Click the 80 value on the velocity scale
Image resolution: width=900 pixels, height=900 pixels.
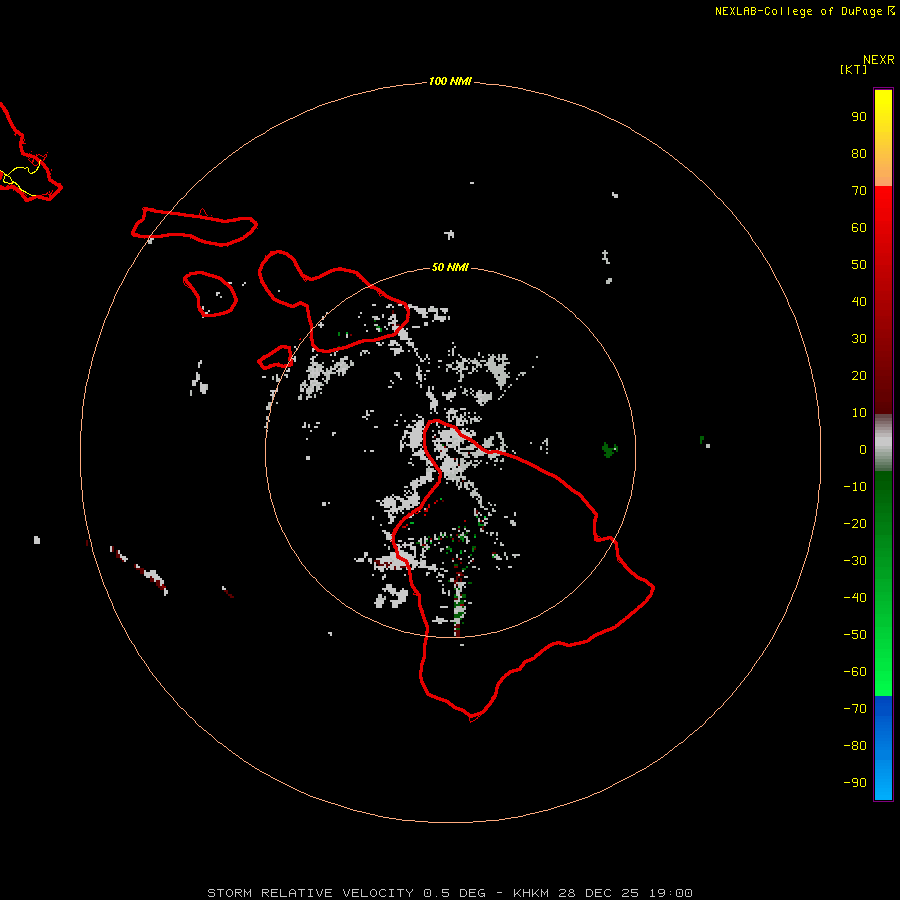pyautogui.click(x=859, y=153)
